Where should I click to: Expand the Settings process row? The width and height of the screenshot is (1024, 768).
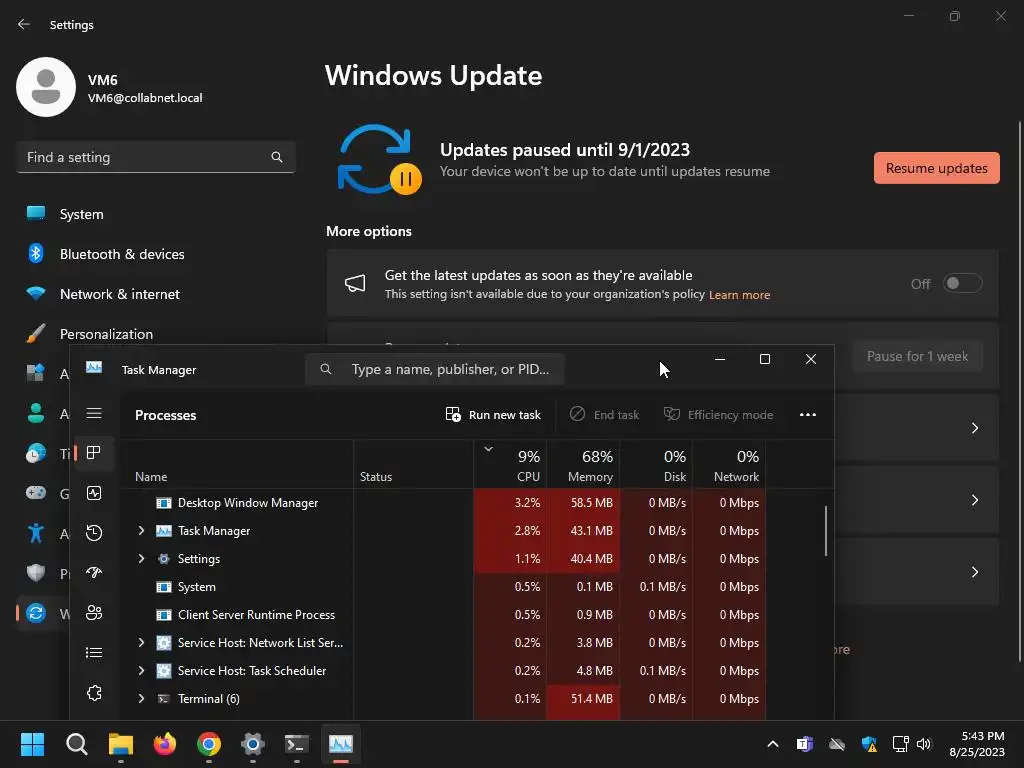pyautogui.click(x=141, y=559)
